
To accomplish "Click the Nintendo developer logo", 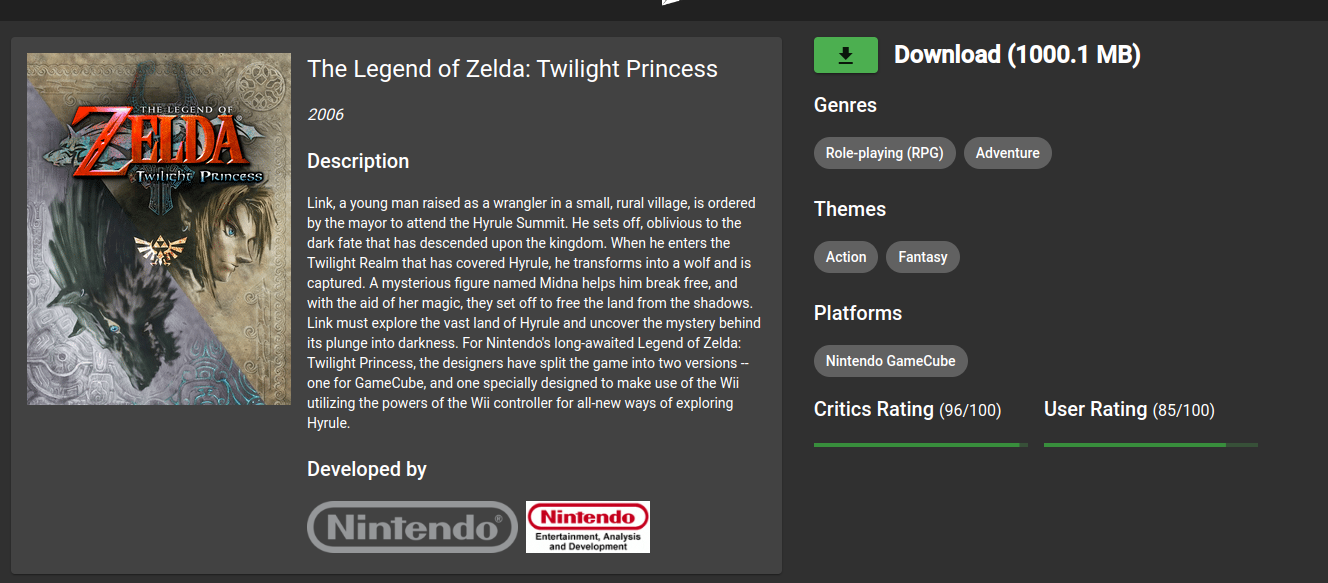I will tap(412, 527).
